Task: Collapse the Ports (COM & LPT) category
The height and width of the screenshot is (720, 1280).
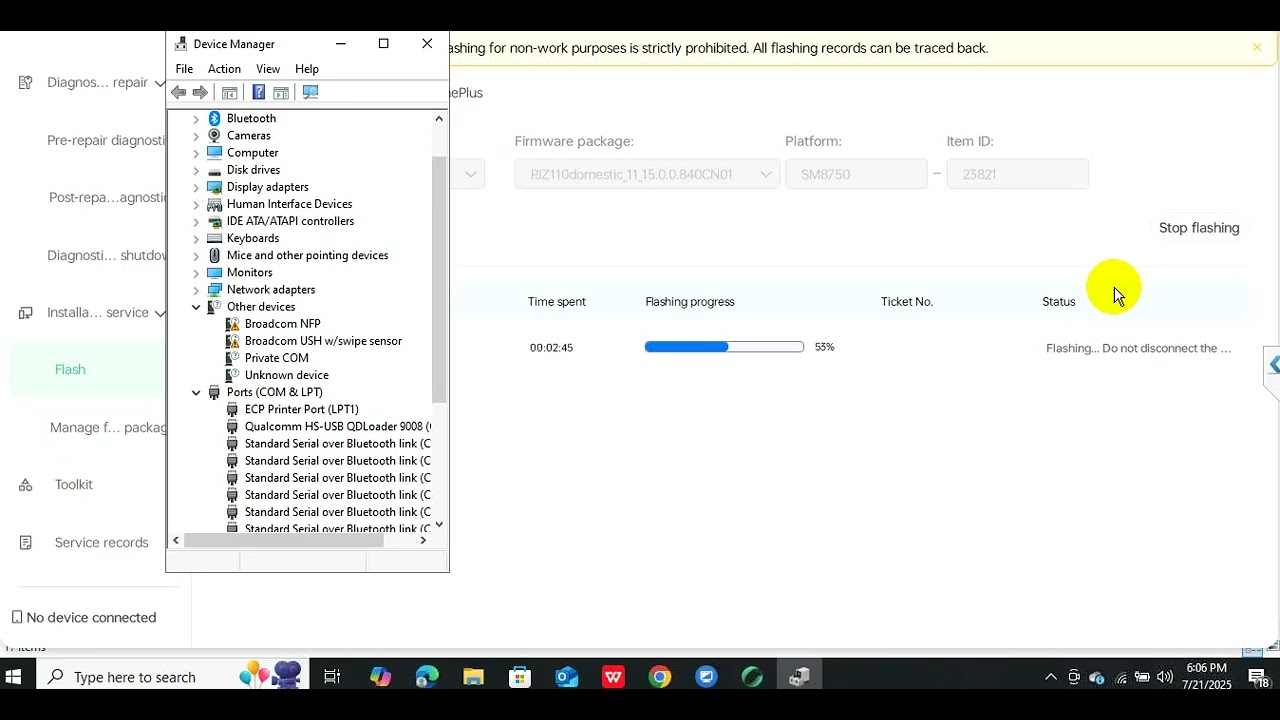Action: [196, 392]
